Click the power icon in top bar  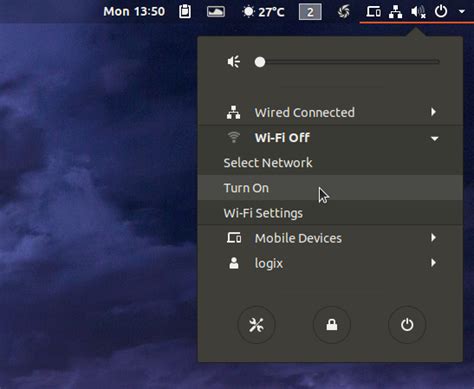point(441,12)
